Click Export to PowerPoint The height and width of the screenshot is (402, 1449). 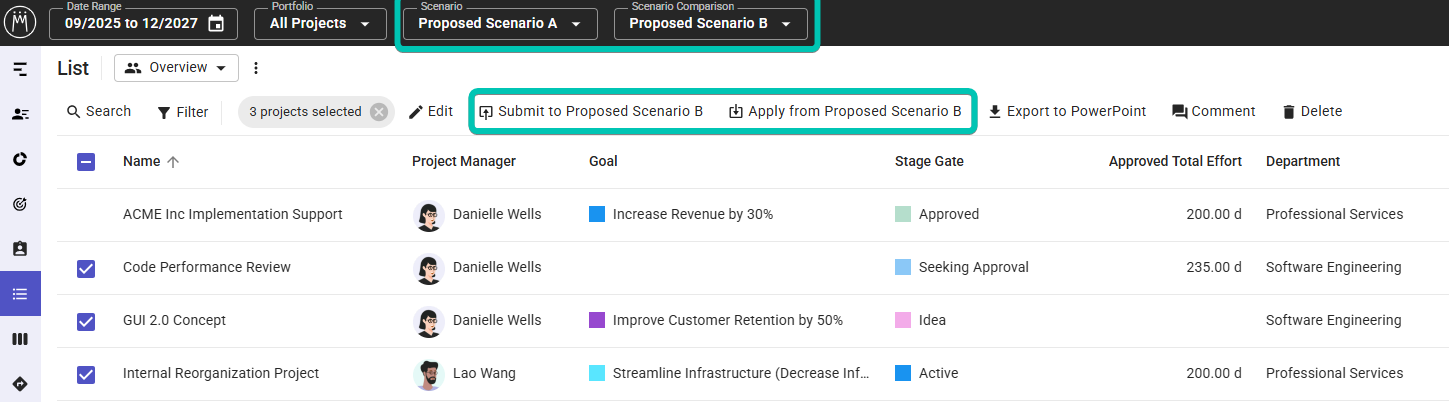pos(1067,111)
